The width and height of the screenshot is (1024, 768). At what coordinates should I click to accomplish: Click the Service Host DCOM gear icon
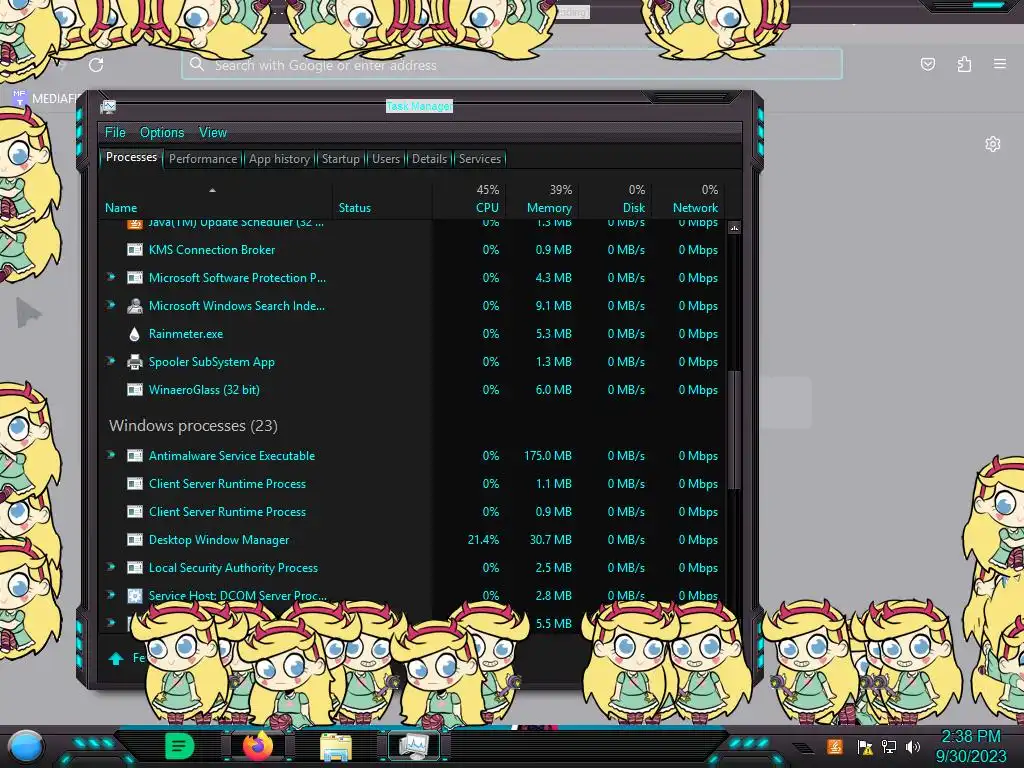[x=135, y=595]
